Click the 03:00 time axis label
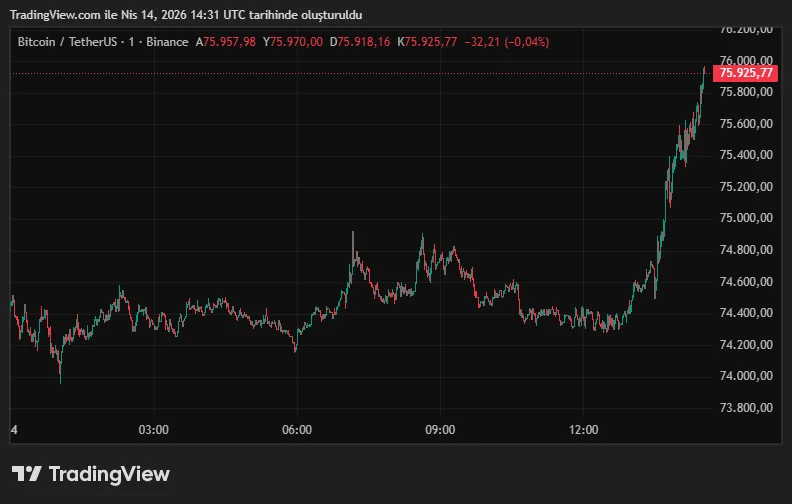This screenshot has height=504, width=792. pos(154,430)
